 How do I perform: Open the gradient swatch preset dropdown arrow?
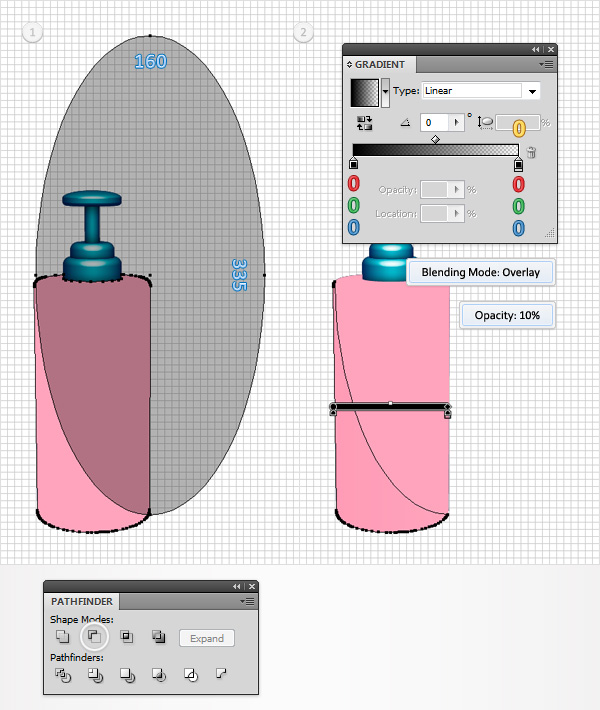point(385,92)
